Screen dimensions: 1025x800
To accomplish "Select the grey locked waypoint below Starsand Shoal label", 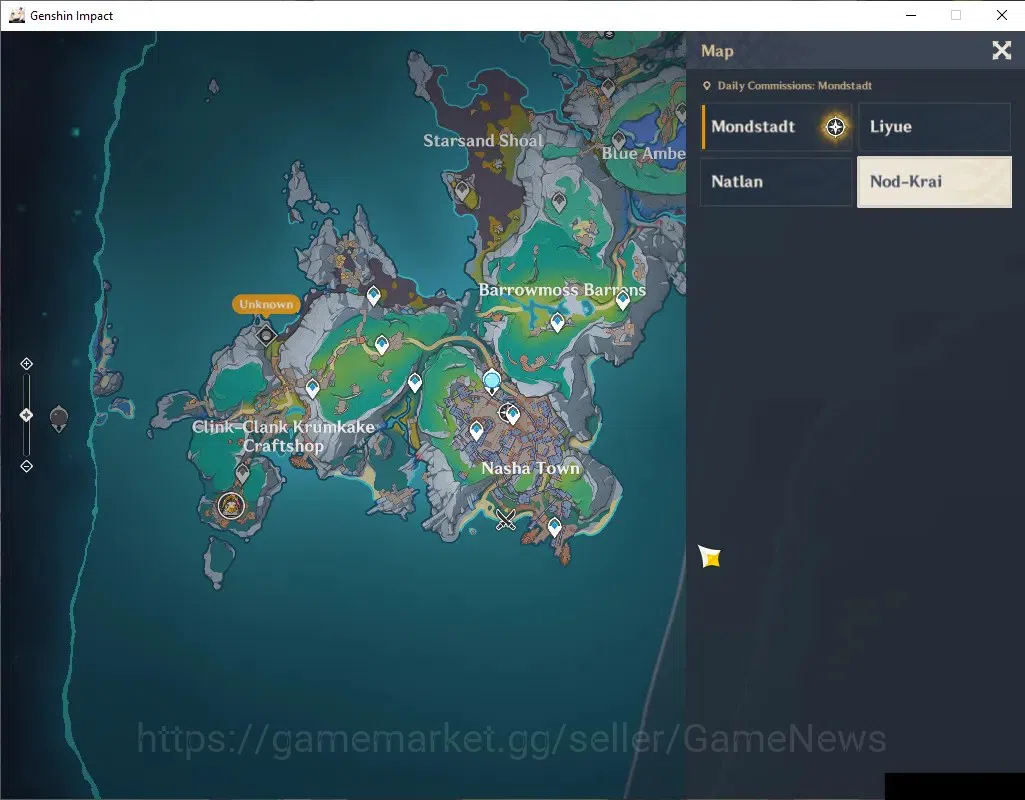I will pos(462,191).
